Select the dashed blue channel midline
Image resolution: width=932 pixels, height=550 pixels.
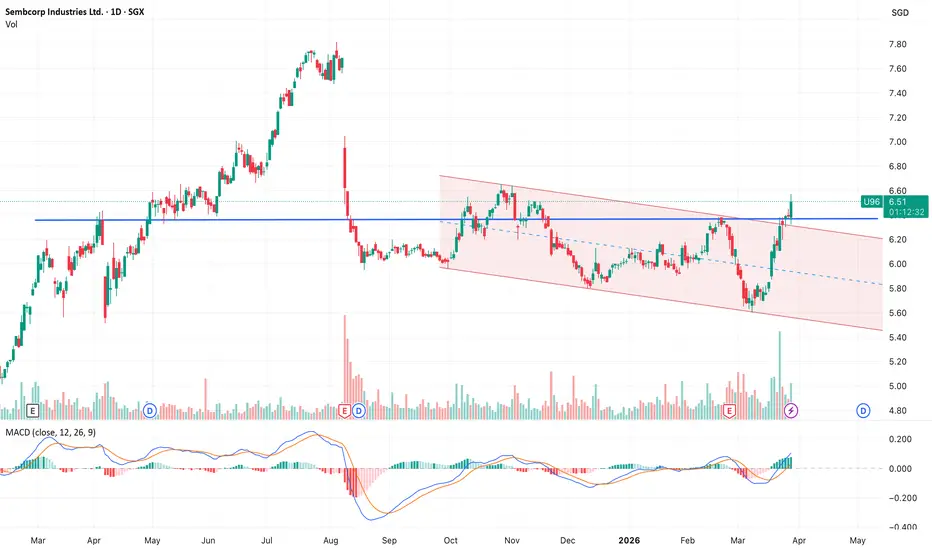click(x=660, y=253)
